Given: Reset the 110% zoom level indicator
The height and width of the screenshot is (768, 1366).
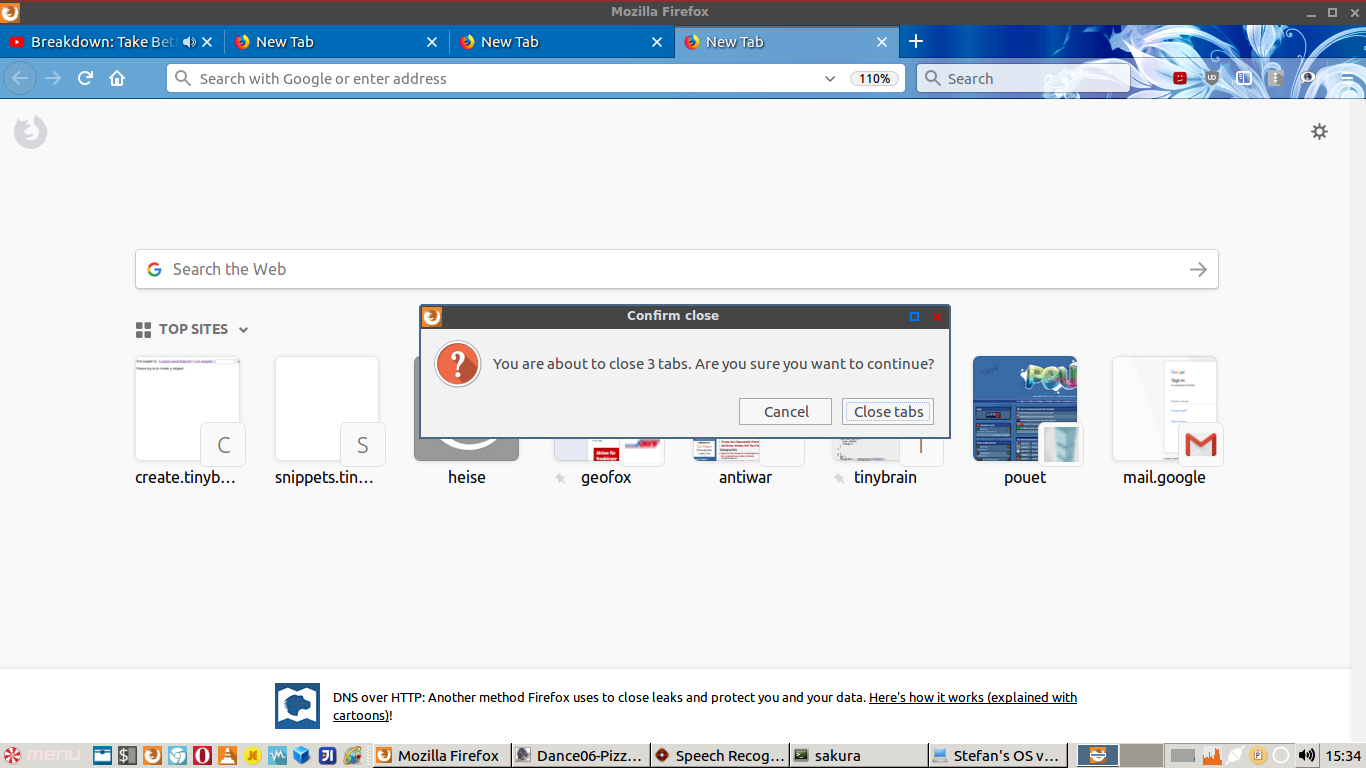Looking at the screenshot, I should coord(874,79).
